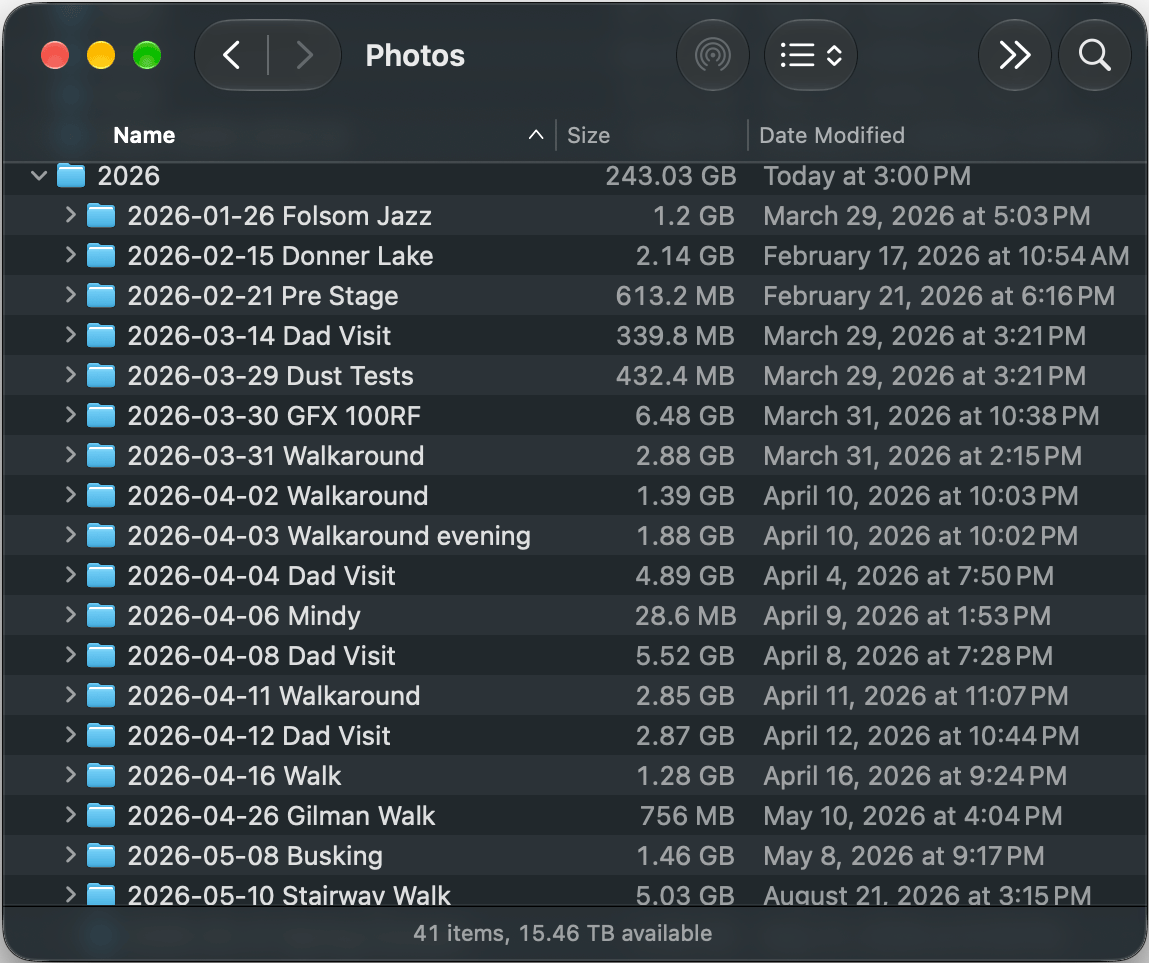Select the 2026-04-02 Walkaround folder icon
The height and width of the screenshot is (963, 1149).
tap(101, 495)
